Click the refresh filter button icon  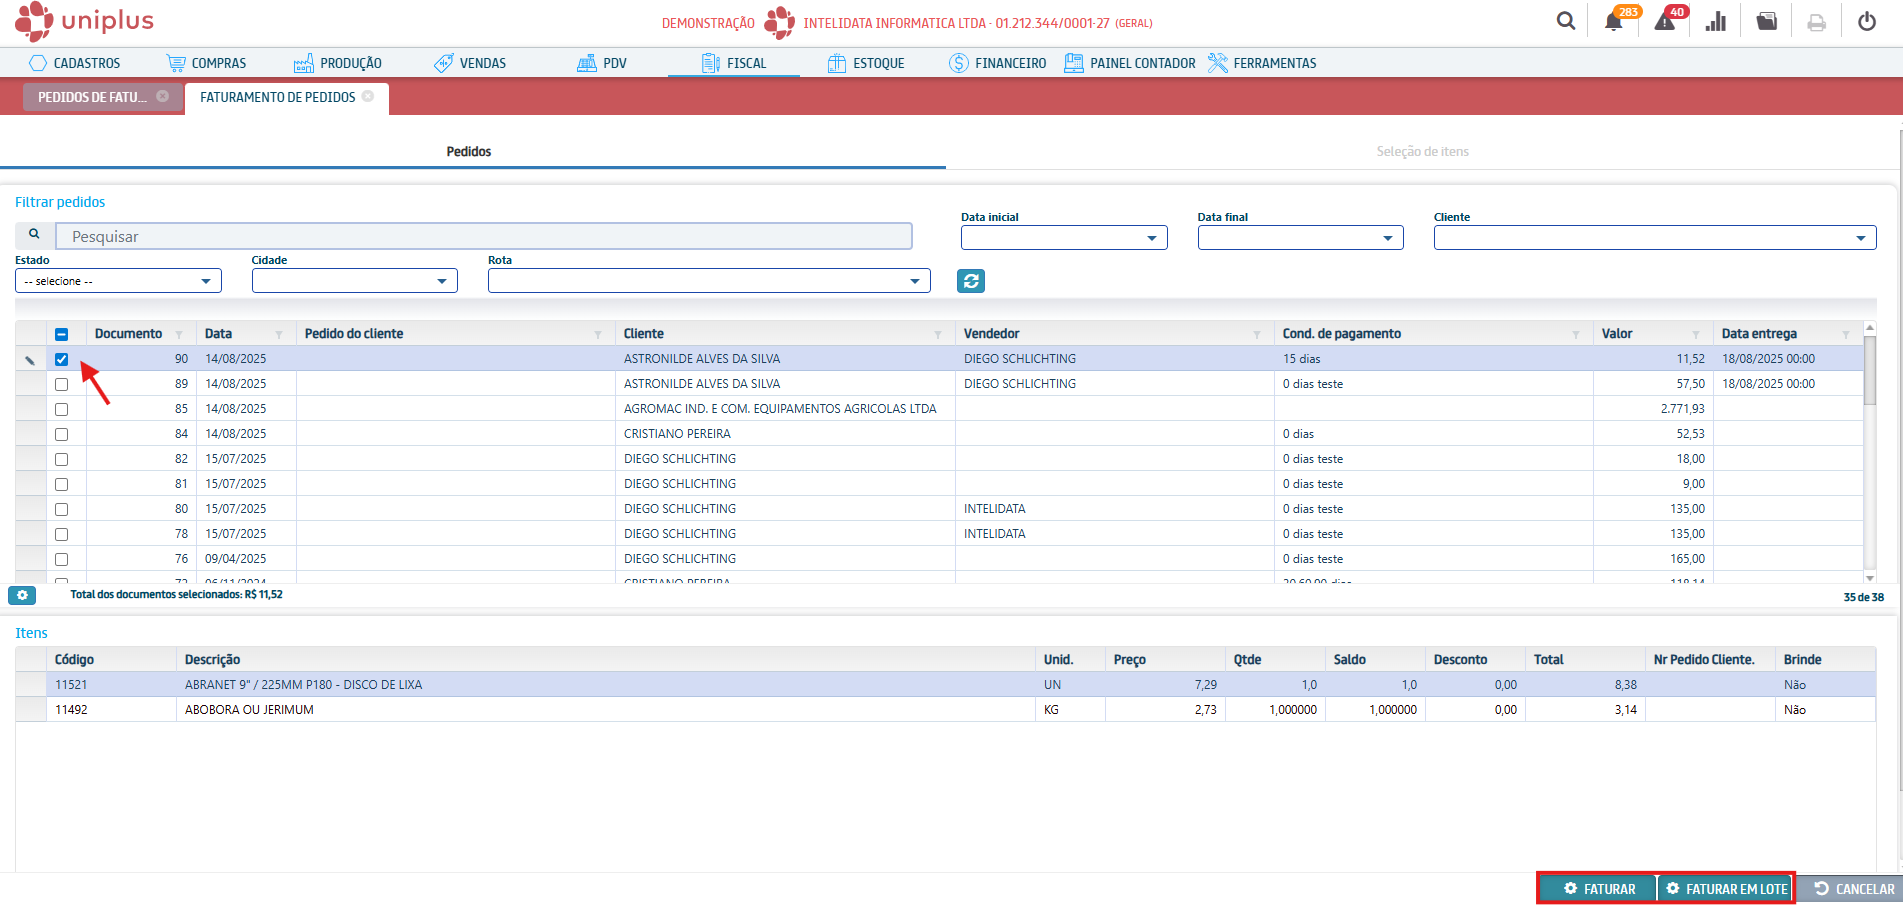coord(971,281)
